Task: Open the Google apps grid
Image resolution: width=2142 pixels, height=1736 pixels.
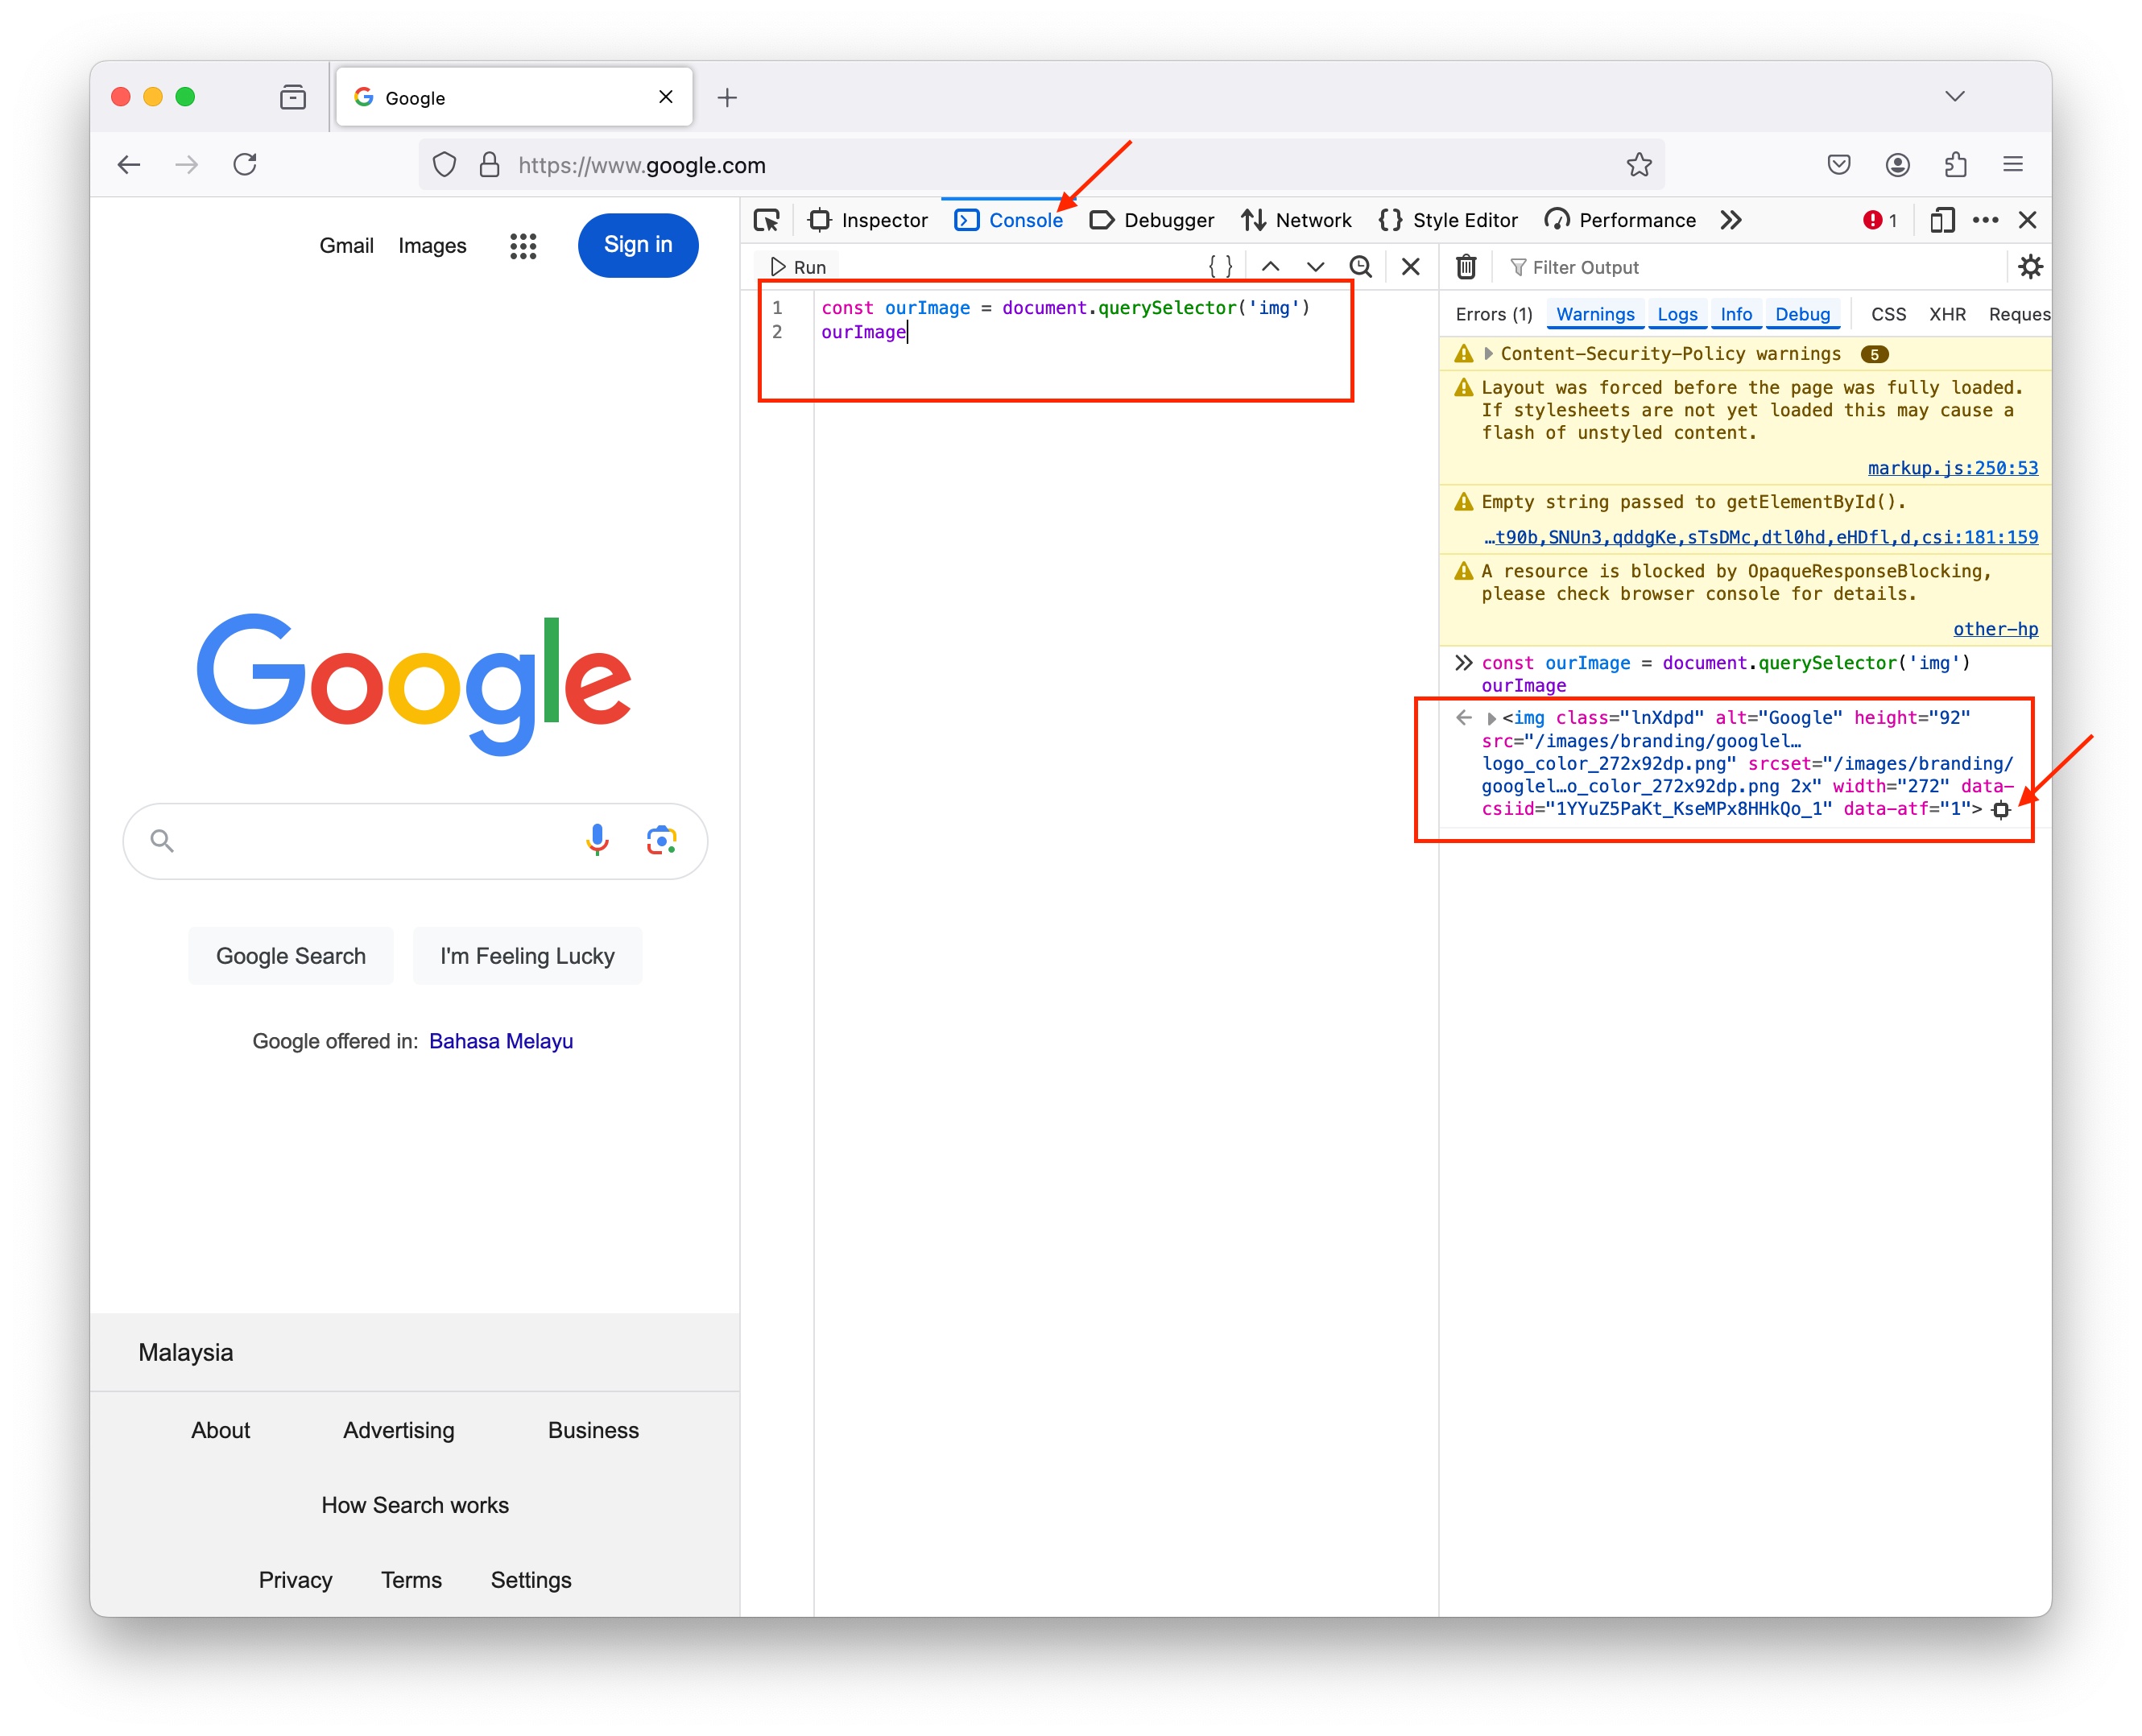Action: [523, 246]
